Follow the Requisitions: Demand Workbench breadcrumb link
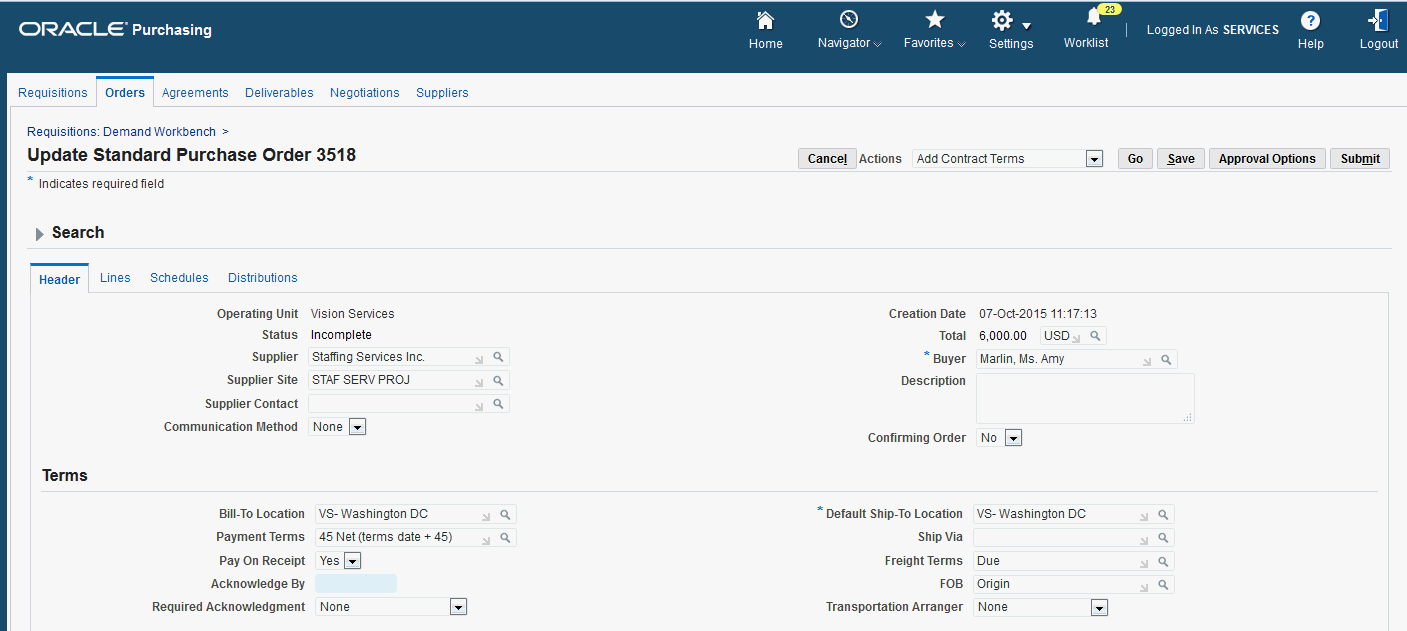This screenshot has height=631, width=1407. (x=121, y=132)
